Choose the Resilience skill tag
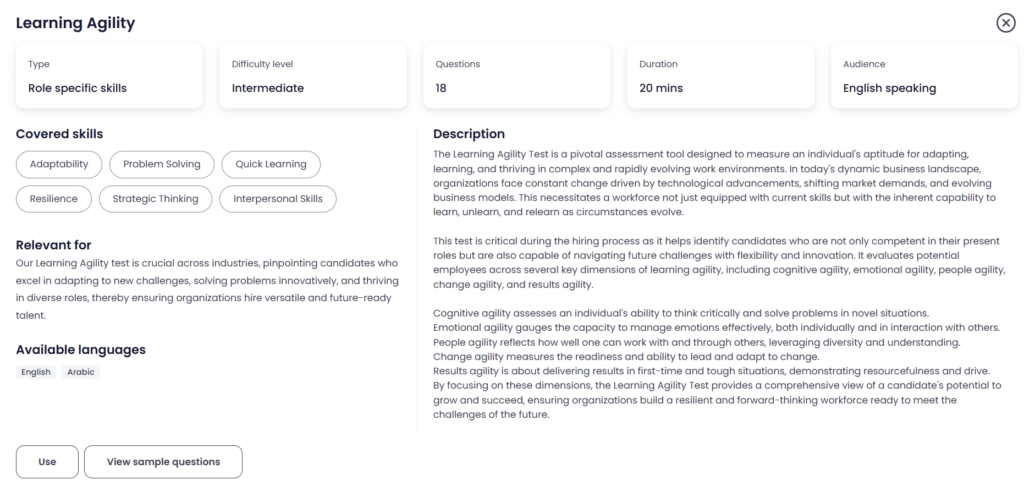 tap(54, 199)
